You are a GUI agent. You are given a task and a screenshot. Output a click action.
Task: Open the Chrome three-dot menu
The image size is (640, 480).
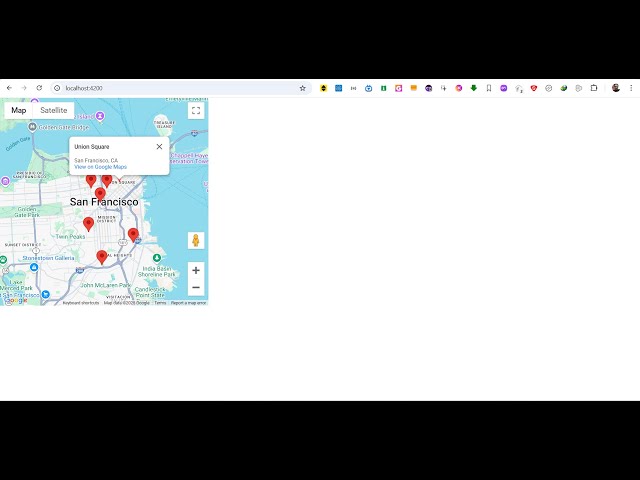[x=631, y=88]
